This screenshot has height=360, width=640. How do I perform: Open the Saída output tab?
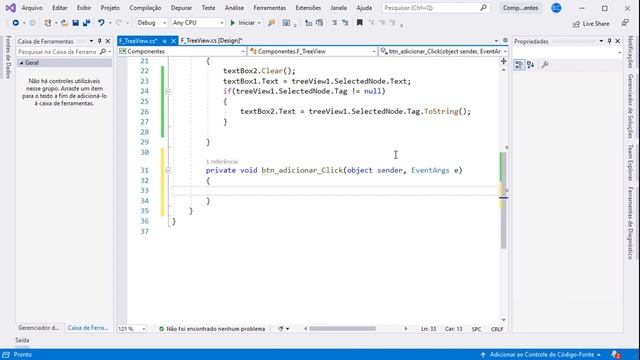click(22, 340)
